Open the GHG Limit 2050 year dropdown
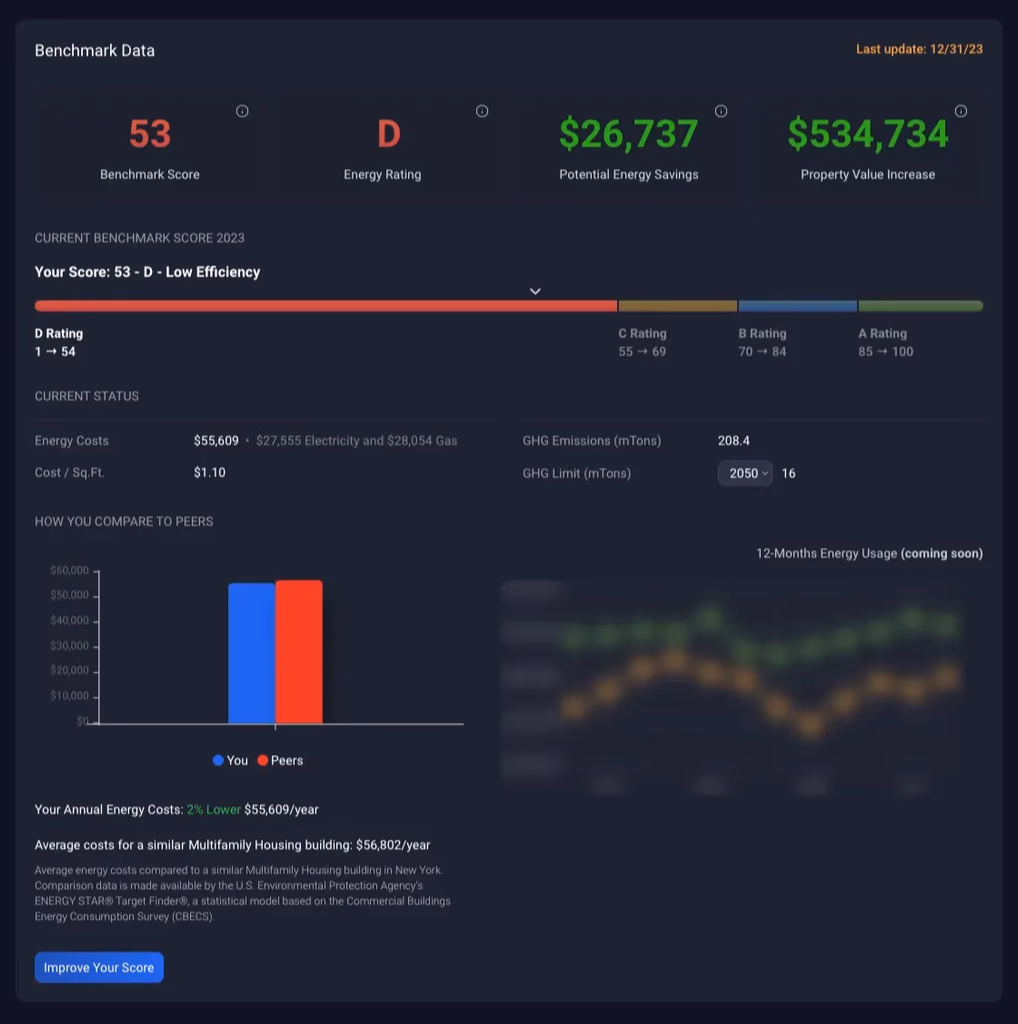The width and height of the screenshot is (1018, 1024). 745,473
